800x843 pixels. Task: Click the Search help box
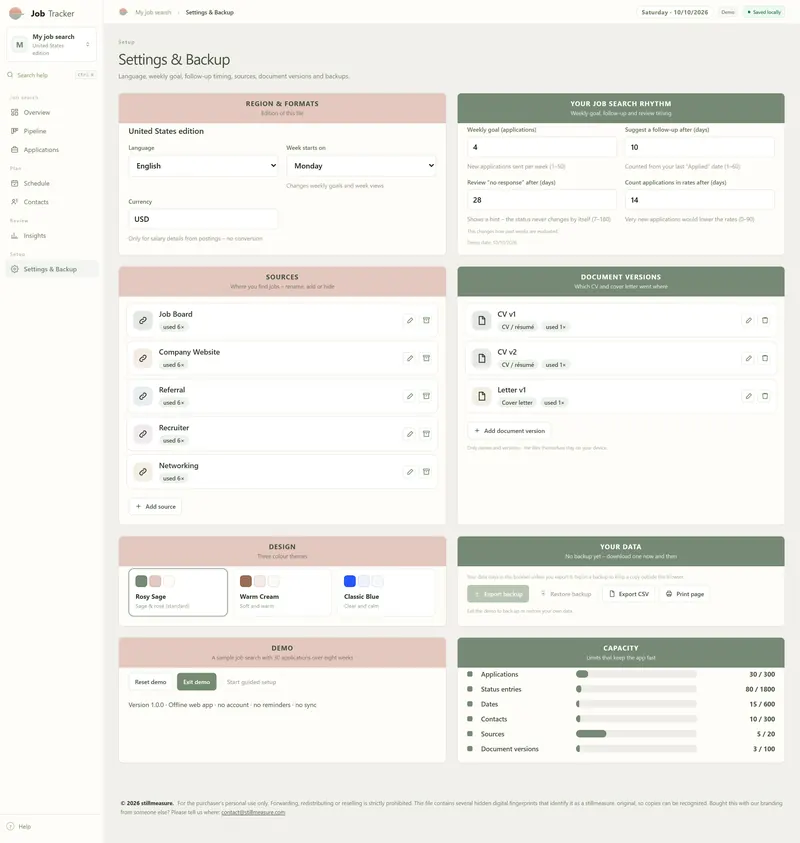tap(52, 75)
